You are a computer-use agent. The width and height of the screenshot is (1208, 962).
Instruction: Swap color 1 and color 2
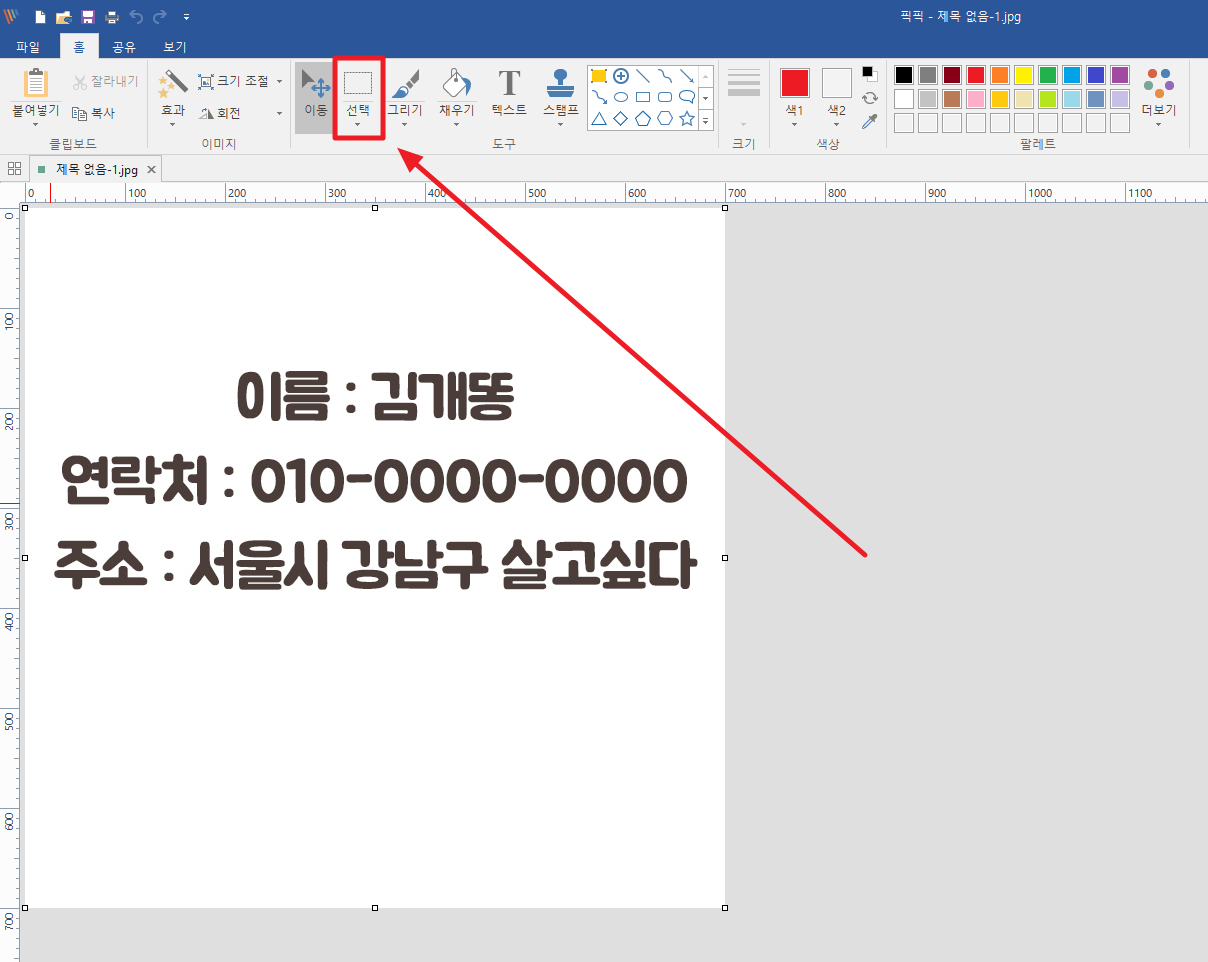[870, 98]
